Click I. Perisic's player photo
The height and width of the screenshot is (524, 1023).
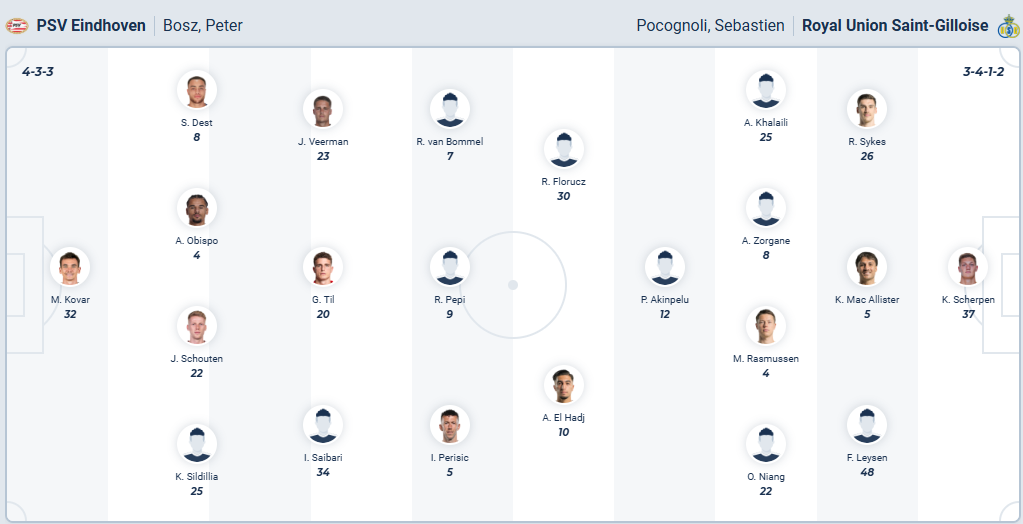(450, 426)
